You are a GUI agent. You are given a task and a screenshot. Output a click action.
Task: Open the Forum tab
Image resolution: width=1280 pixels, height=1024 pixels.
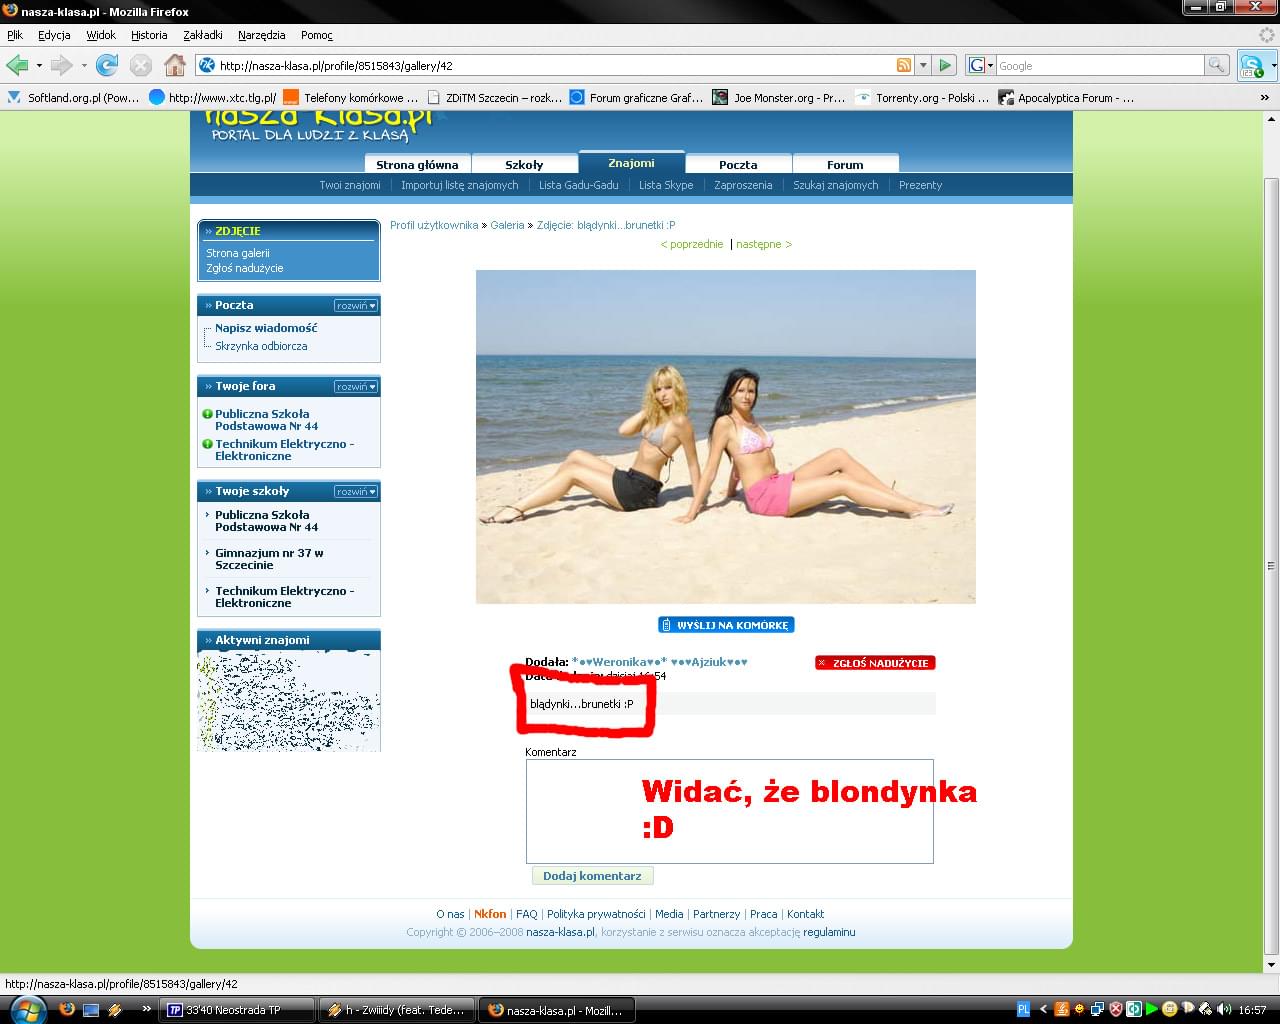pos(845,165)
